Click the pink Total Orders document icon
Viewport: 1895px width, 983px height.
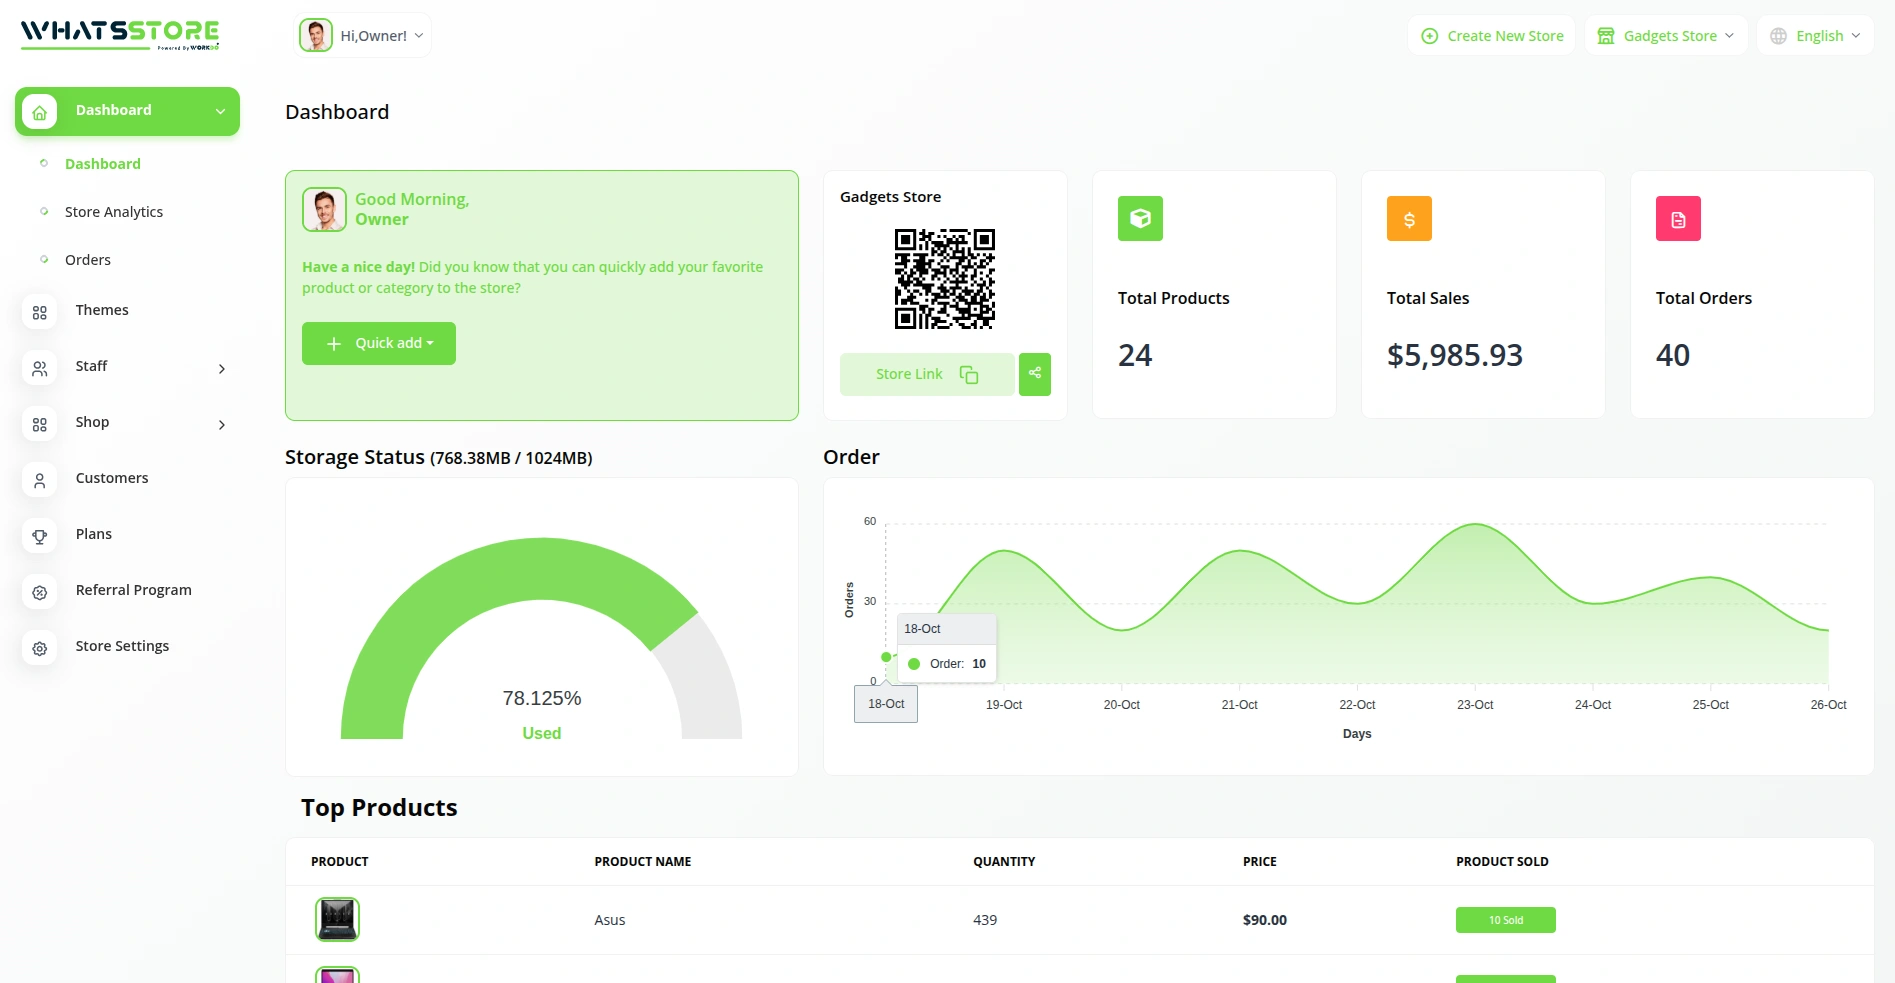[x=1678, y=219]
